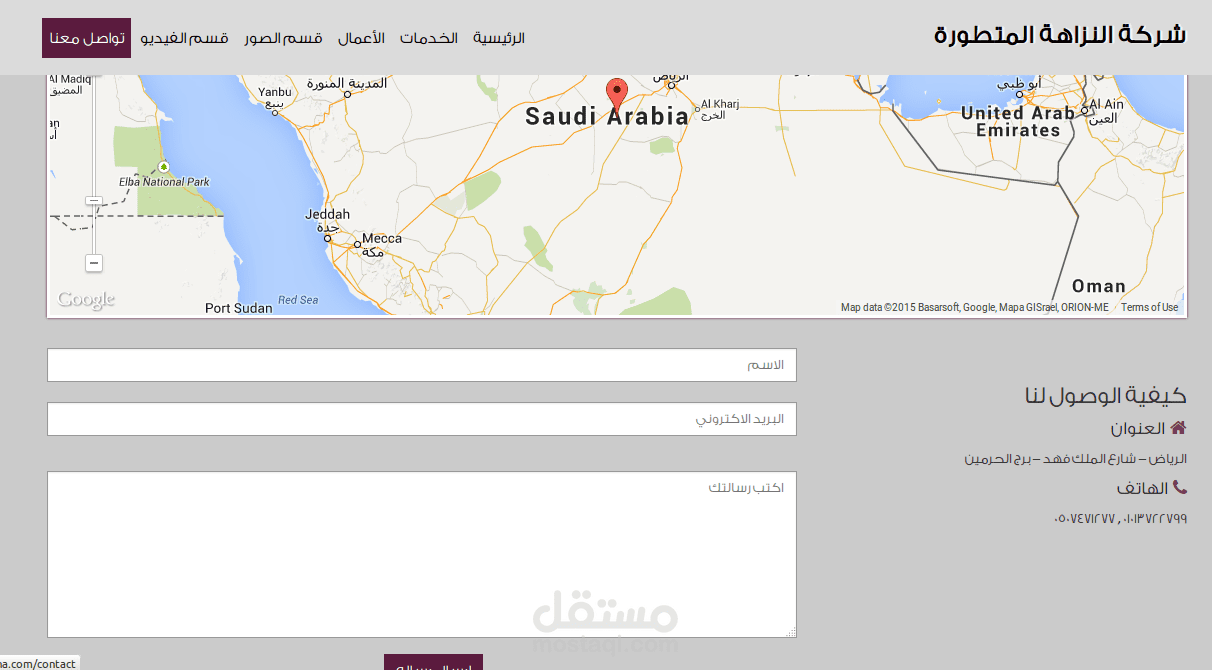Click the كيفية الوصول لنا heading

[1105, 395]
